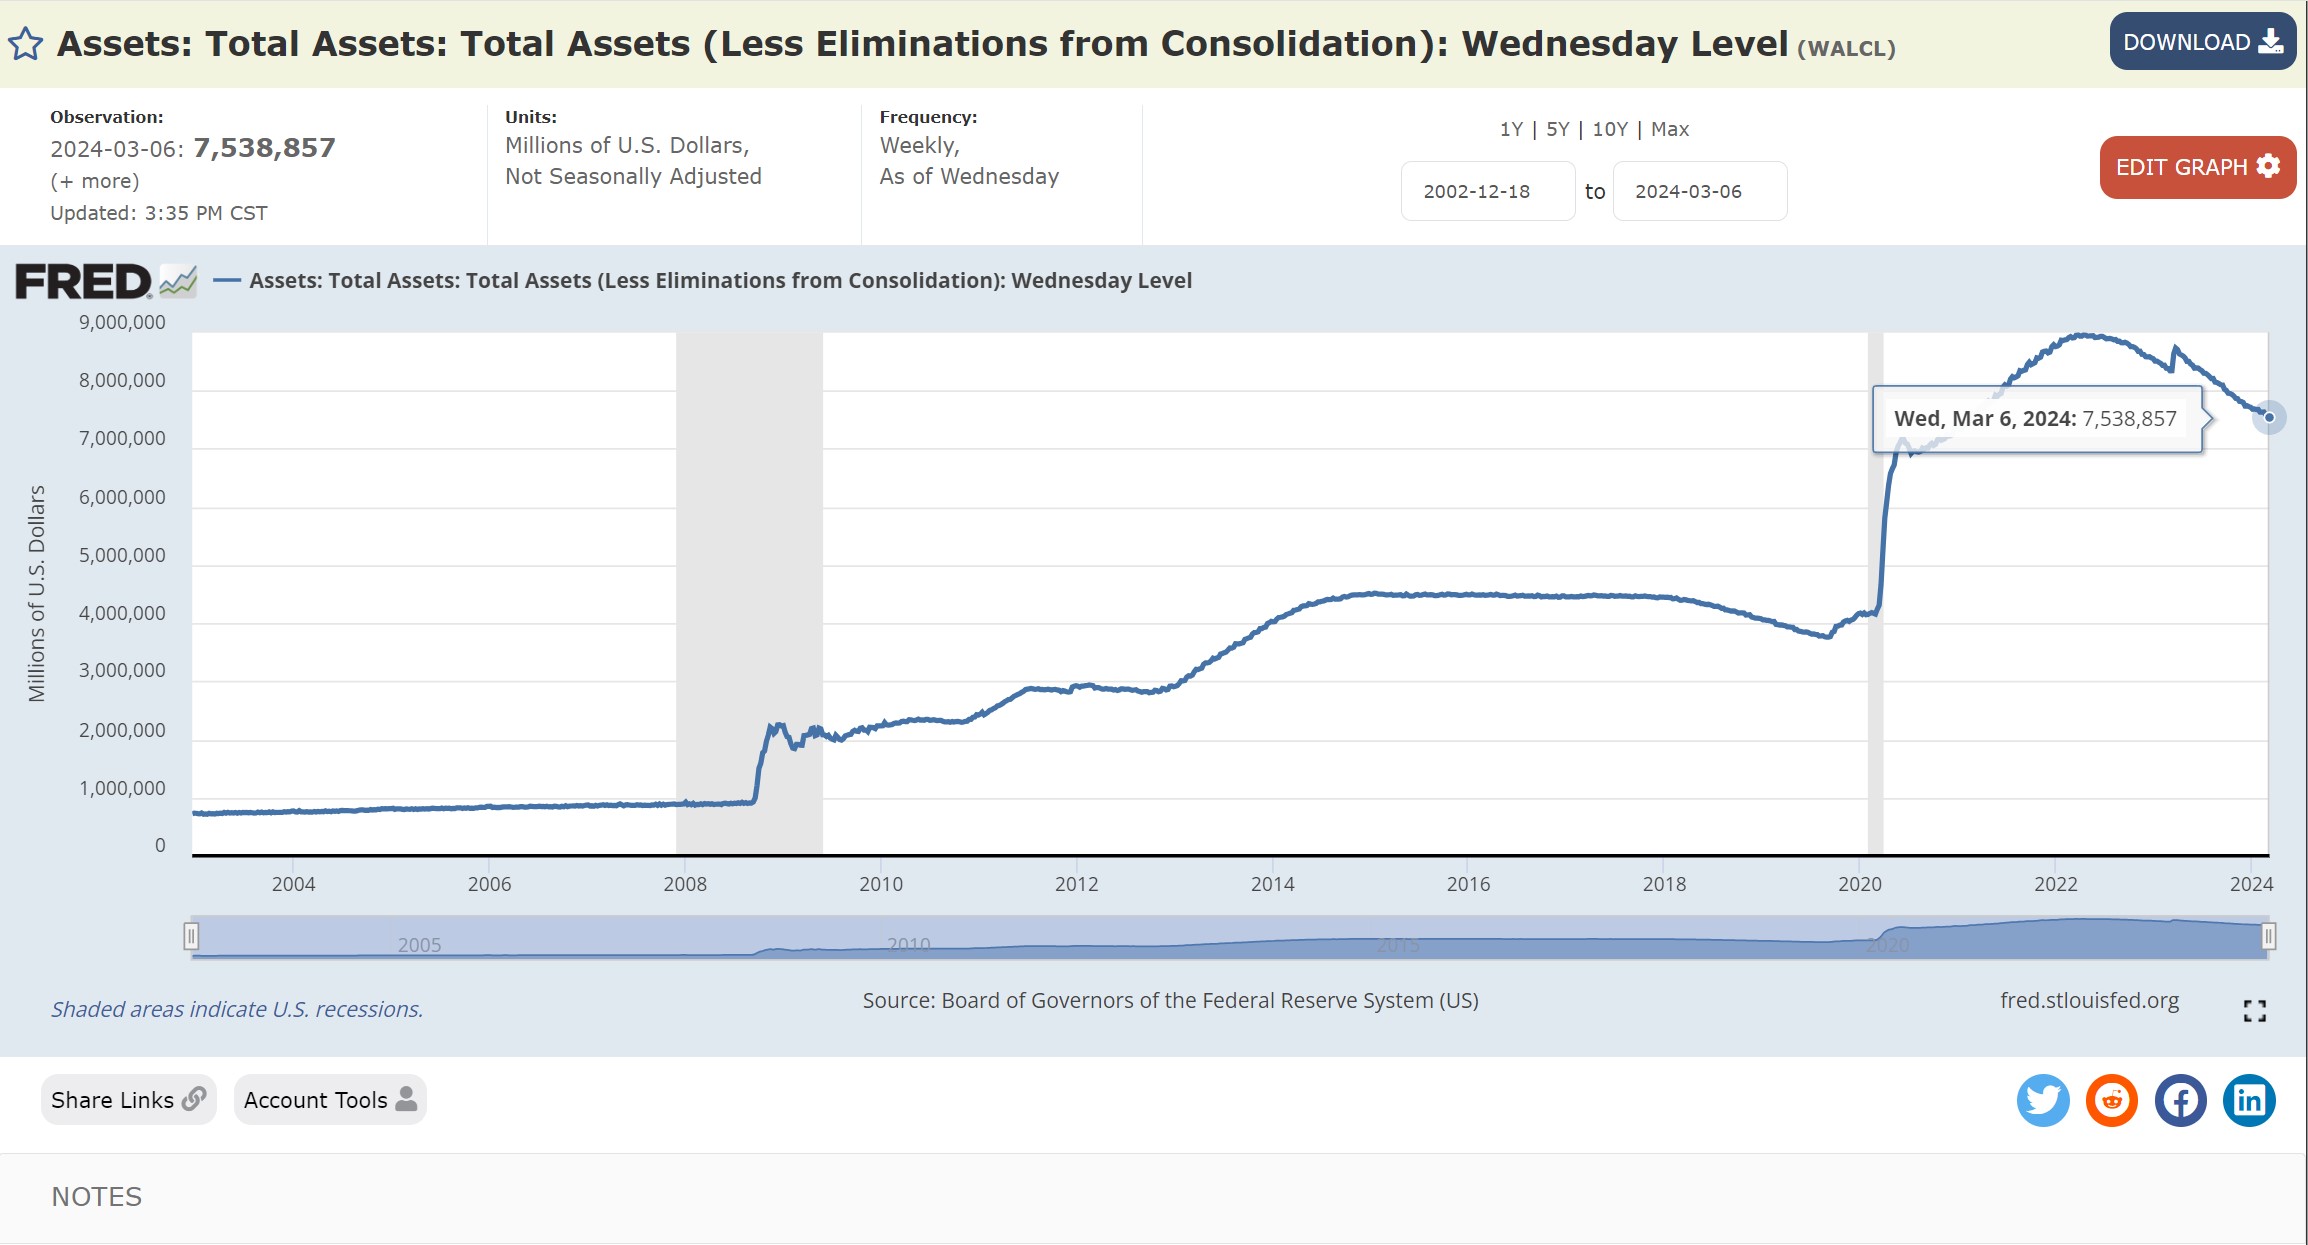
Task: Click the download arrow icon
Action: (2271, 41)
